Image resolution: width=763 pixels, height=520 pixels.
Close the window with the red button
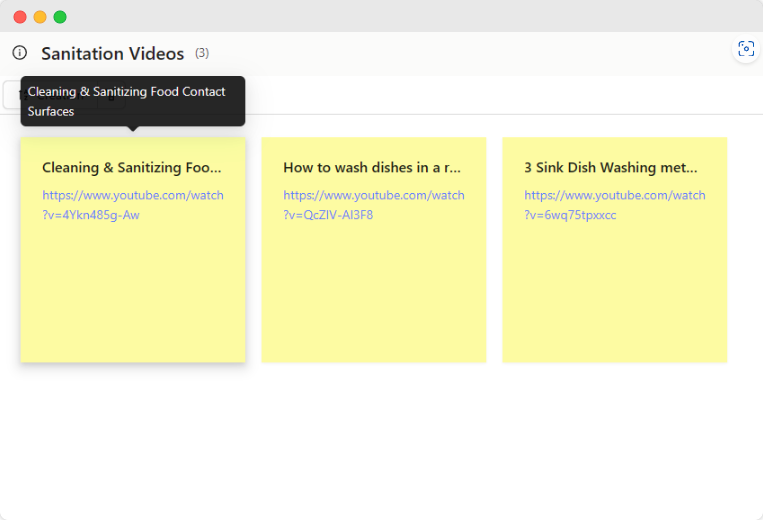[x=20, y=17]
